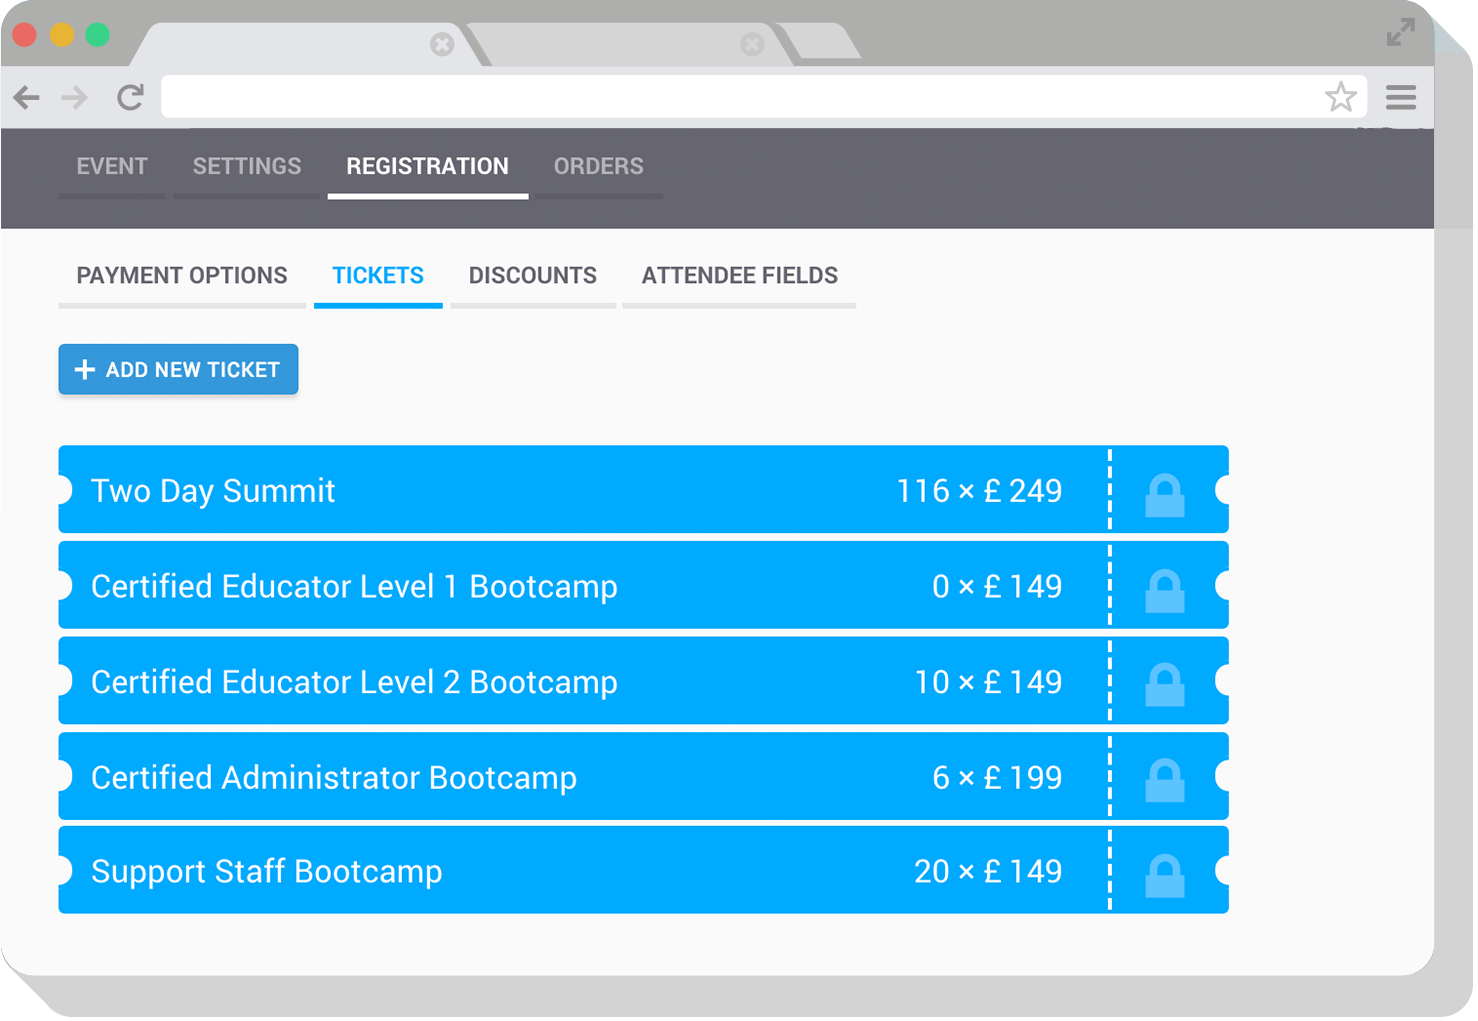Viewport: 1478px width, 1021px height.
Task: Reload the page with the refresh icon
Action: point(131,98)
